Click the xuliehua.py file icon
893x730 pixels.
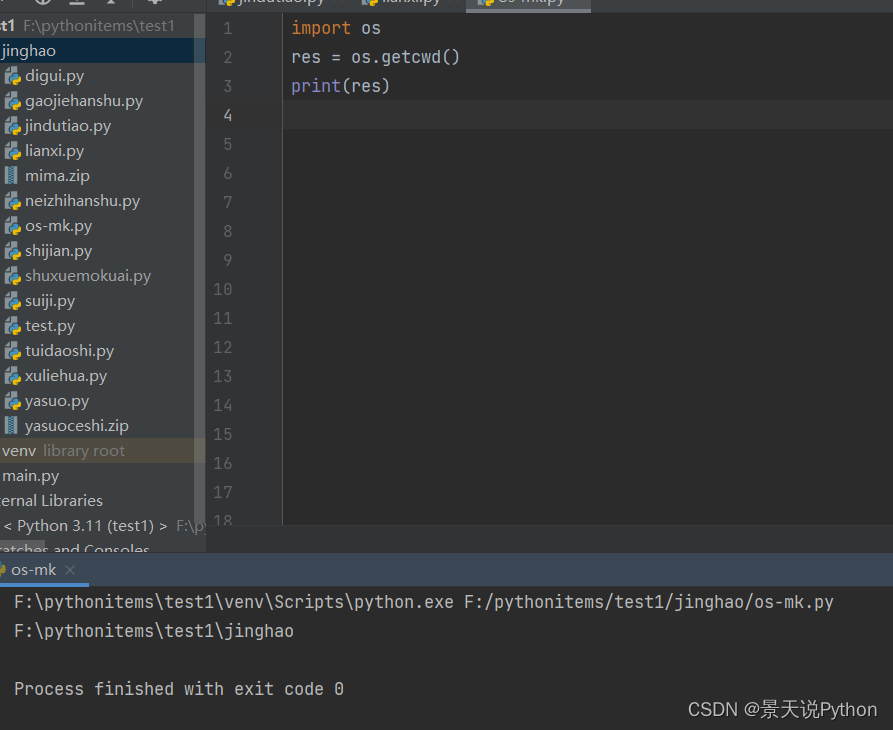pyautogui.click(x=14, y=375)
